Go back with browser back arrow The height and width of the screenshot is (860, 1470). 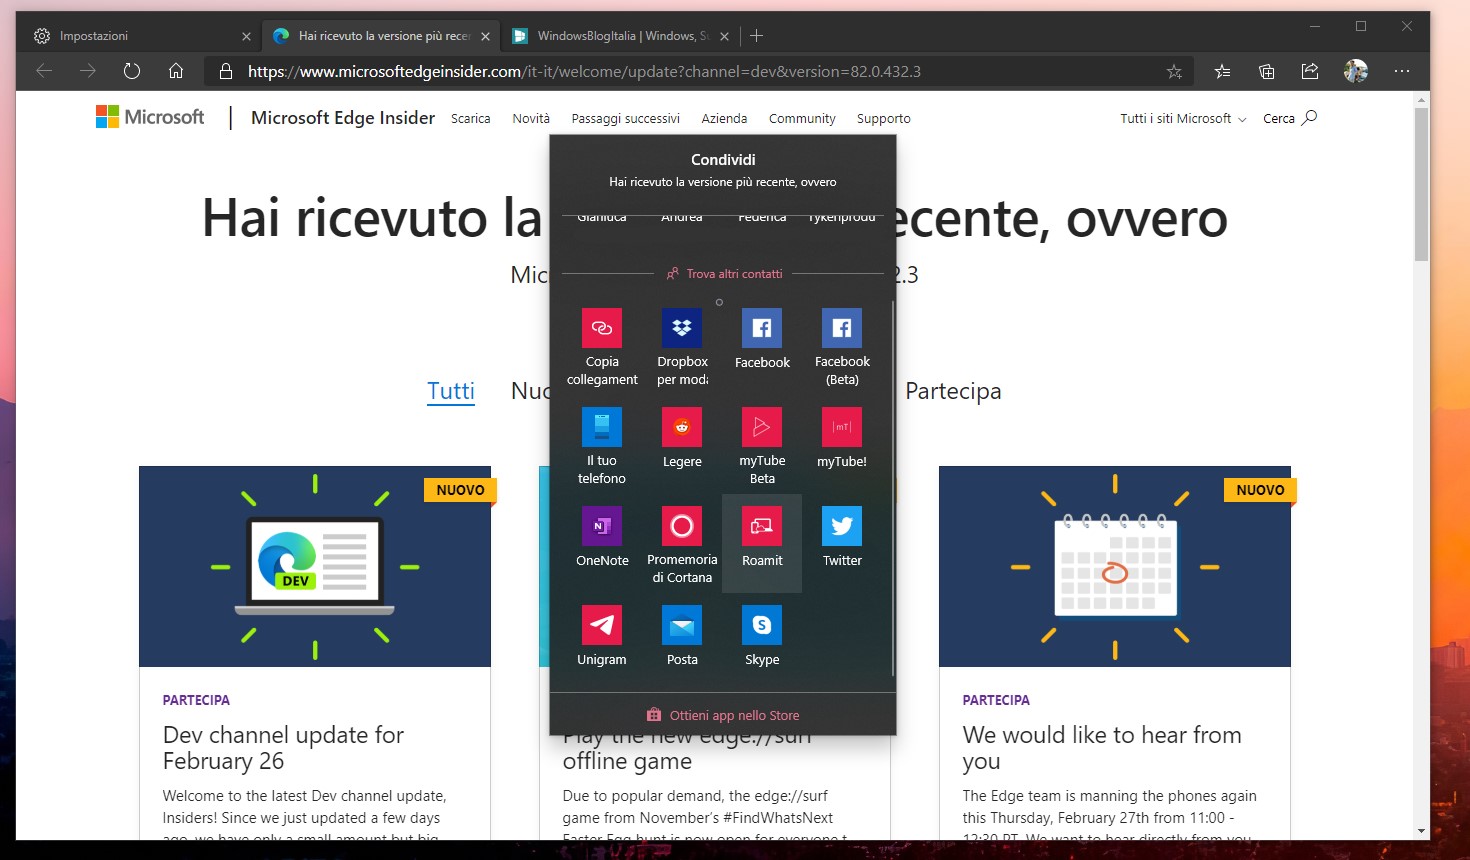pyautogui.click(x=44, y=71)
